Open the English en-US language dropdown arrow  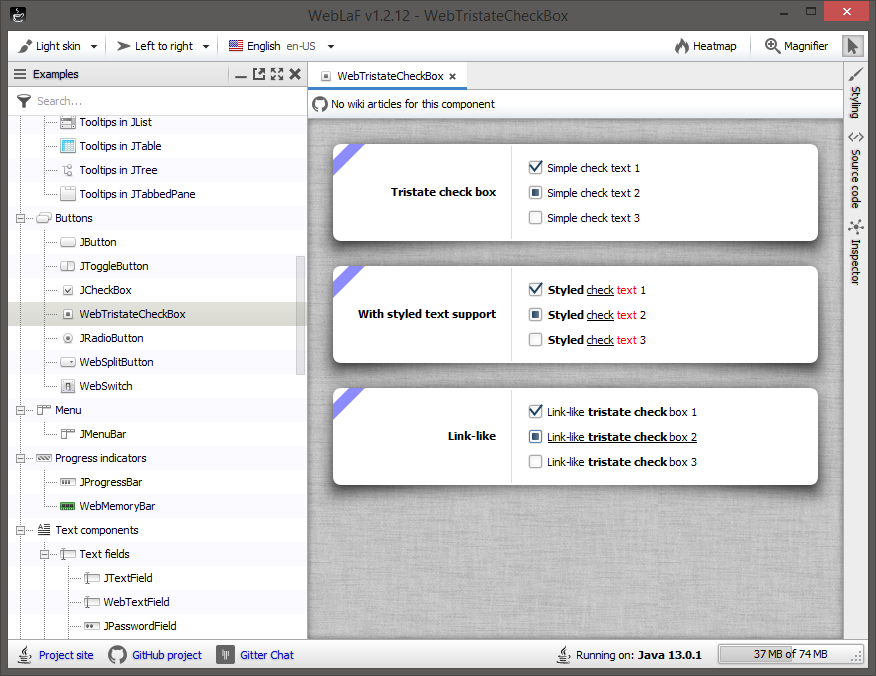point(331,46)
